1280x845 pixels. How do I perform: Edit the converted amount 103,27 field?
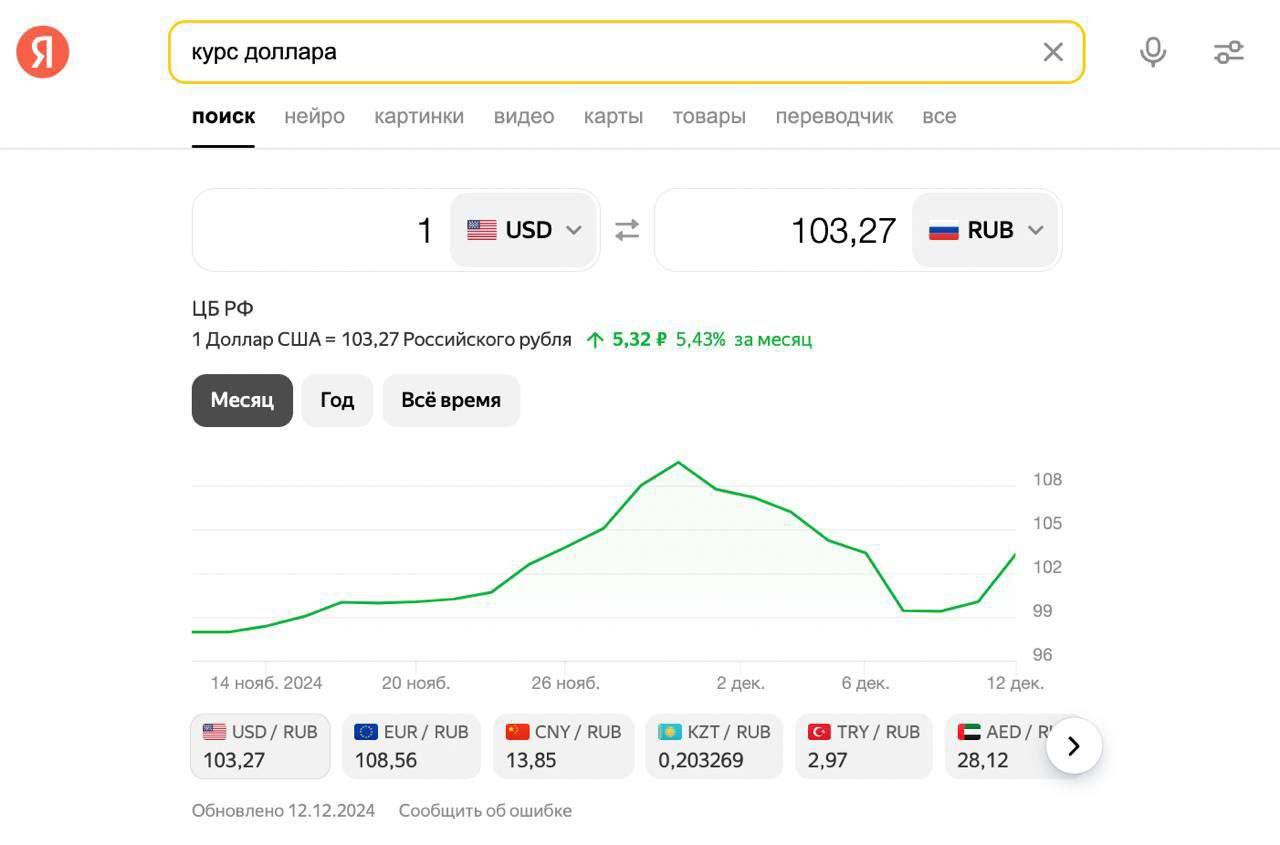coord(783,230)
